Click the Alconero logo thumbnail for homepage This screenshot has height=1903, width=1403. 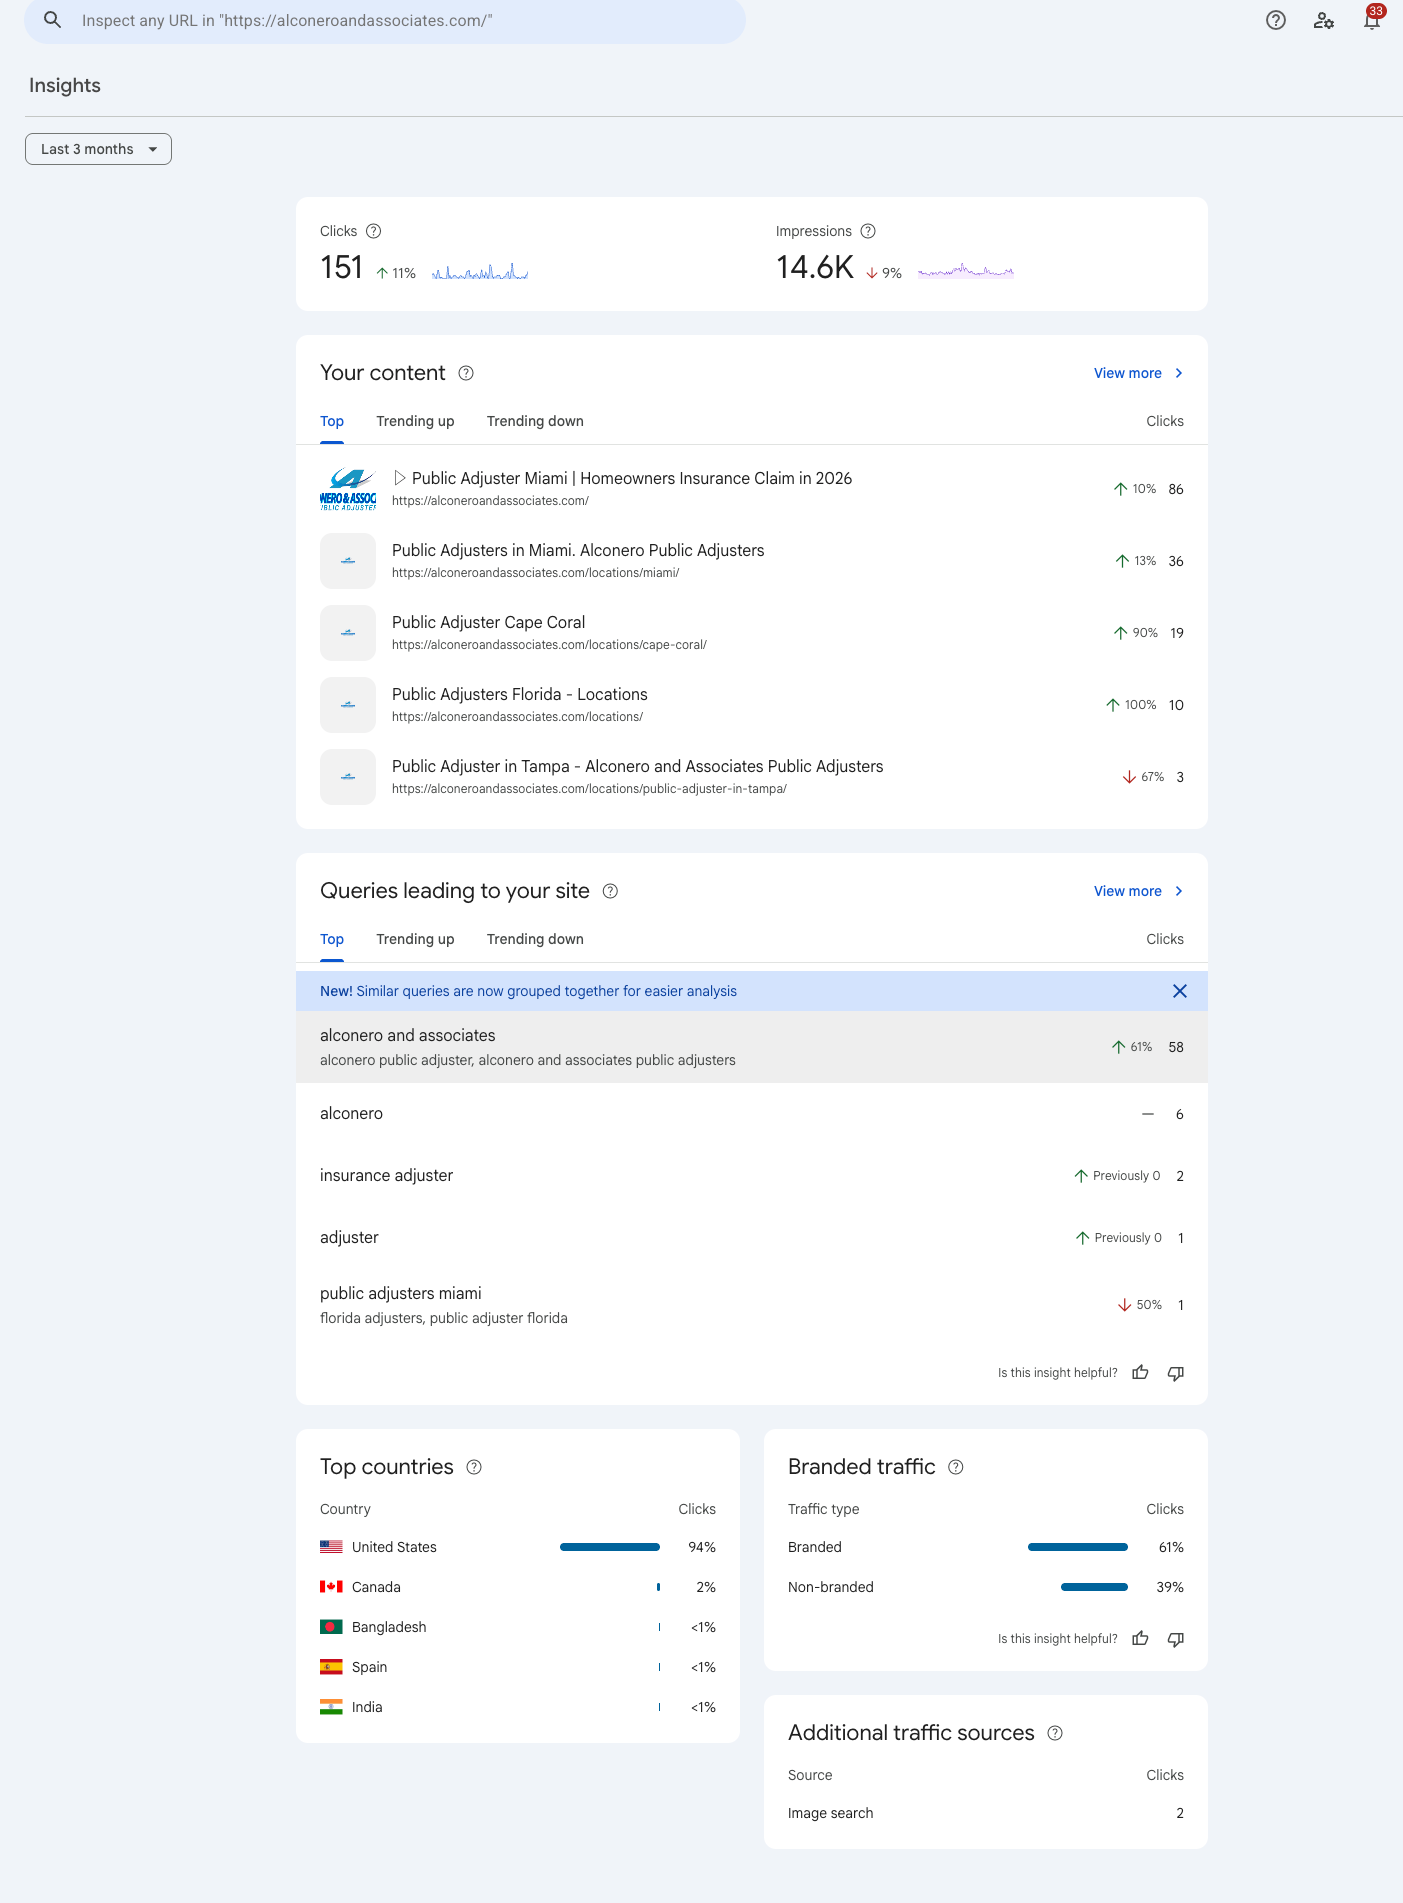coord(348,489)
